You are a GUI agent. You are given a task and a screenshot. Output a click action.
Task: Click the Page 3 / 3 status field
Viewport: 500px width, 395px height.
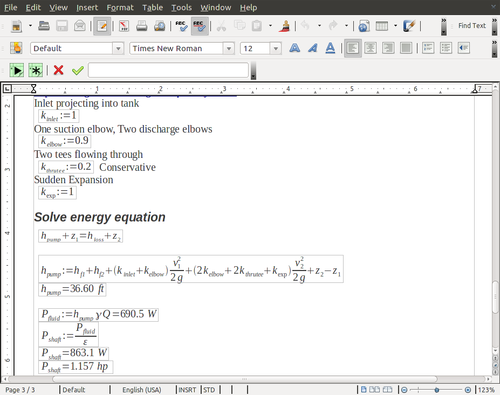(x=20, y=390)
